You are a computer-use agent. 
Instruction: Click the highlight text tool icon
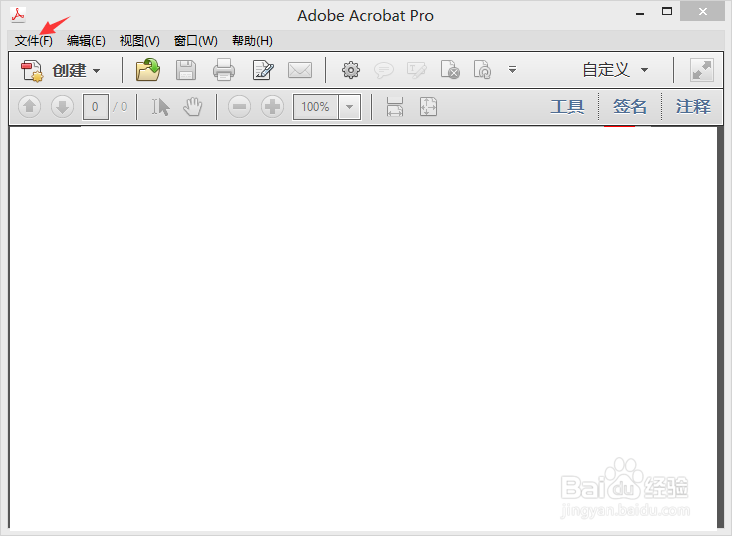click(416, 71)
